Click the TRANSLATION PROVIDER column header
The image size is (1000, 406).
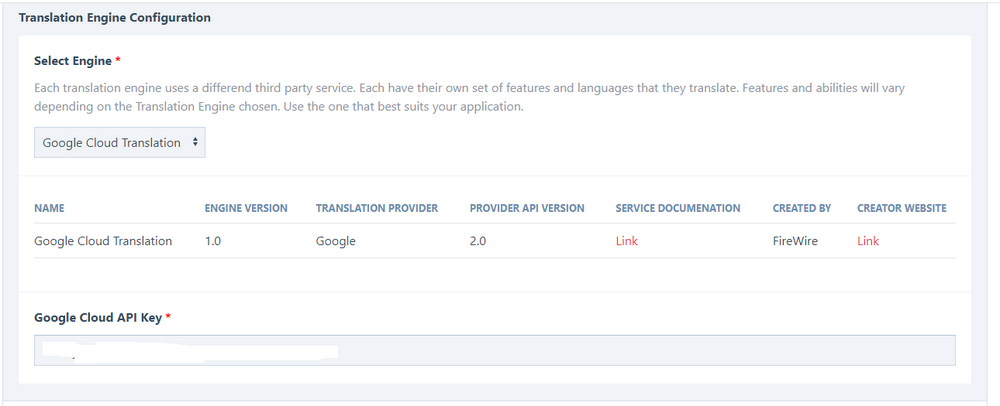(x=377, y=208)
